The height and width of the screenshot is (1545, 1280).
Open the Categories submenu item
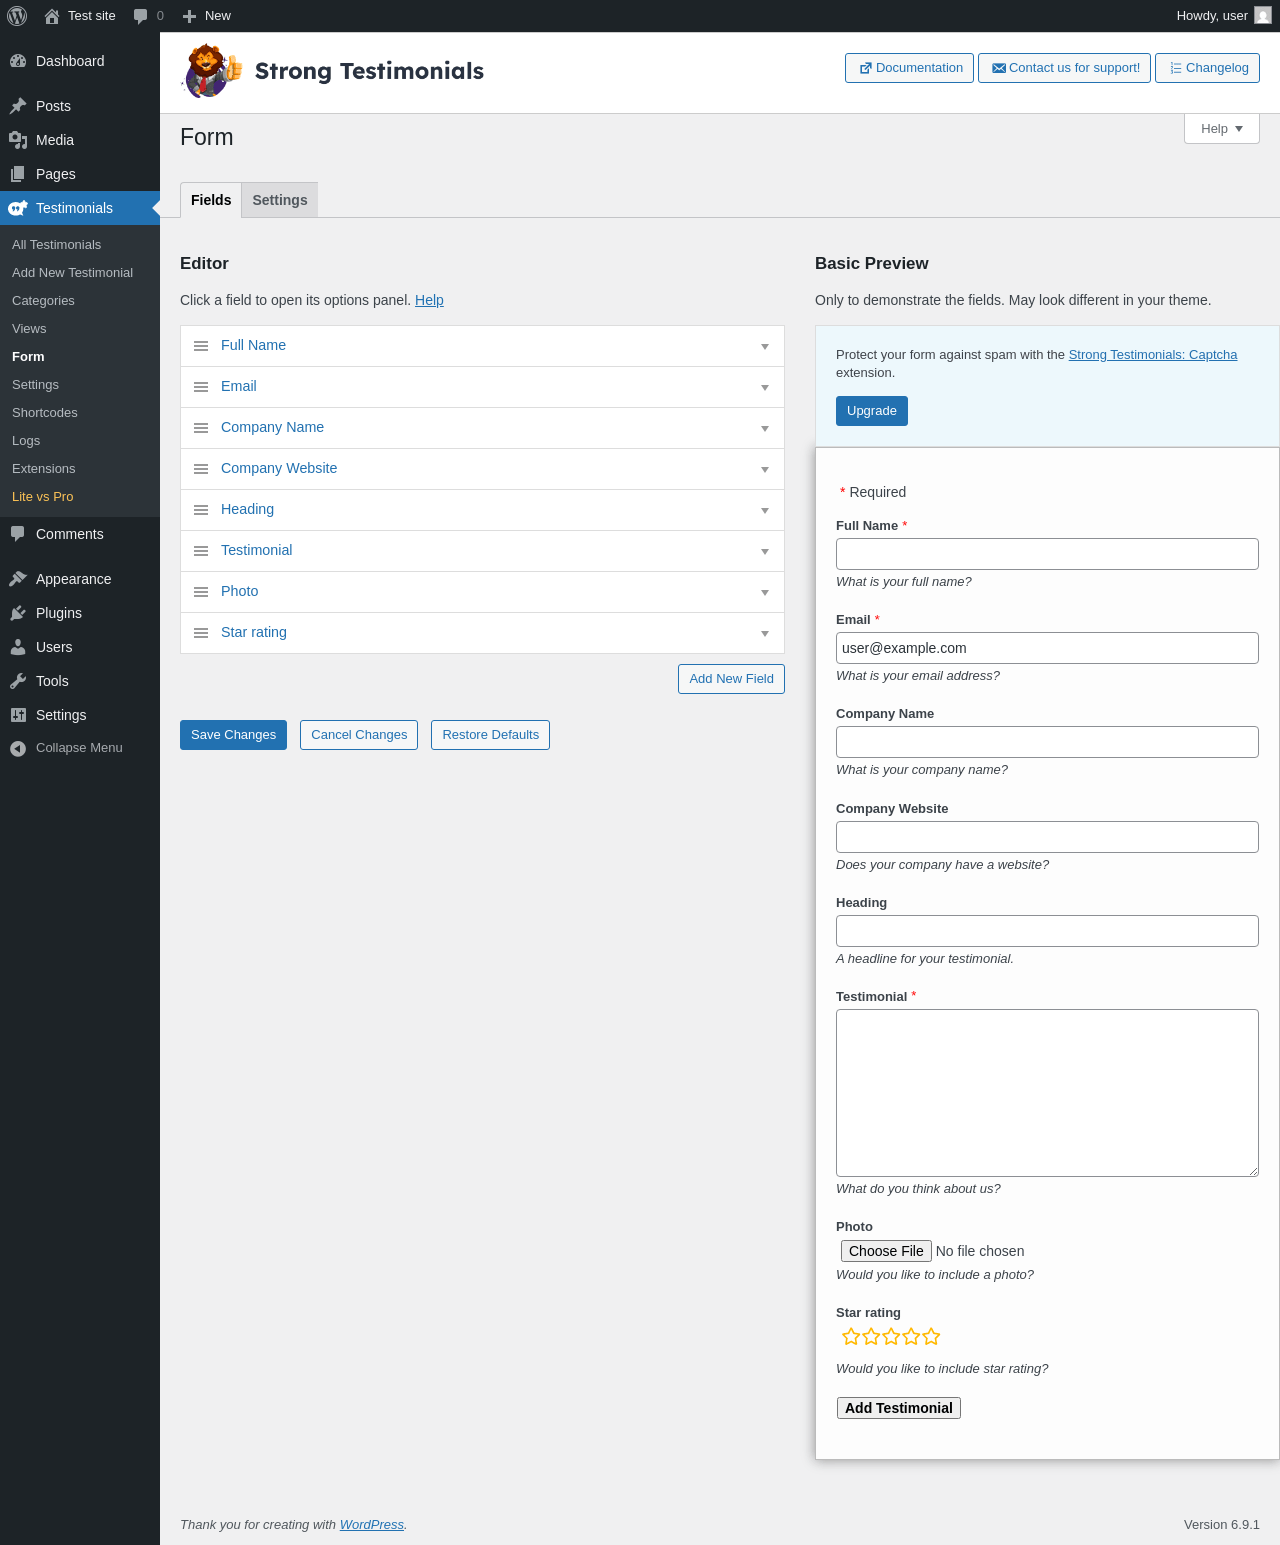point(43,301)
